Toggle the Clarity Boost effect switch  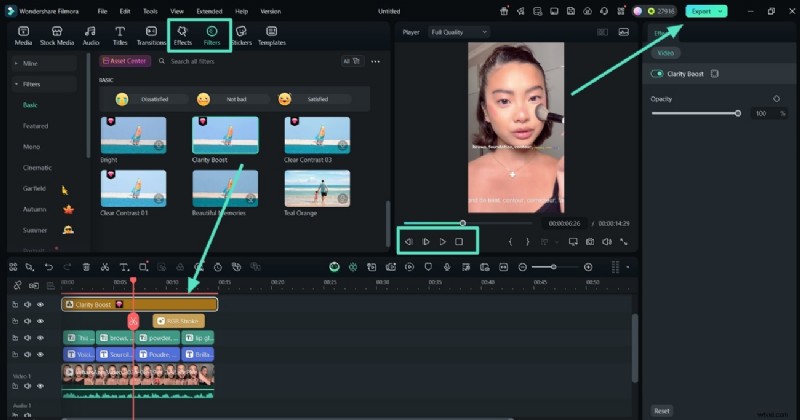pos(657,74)
